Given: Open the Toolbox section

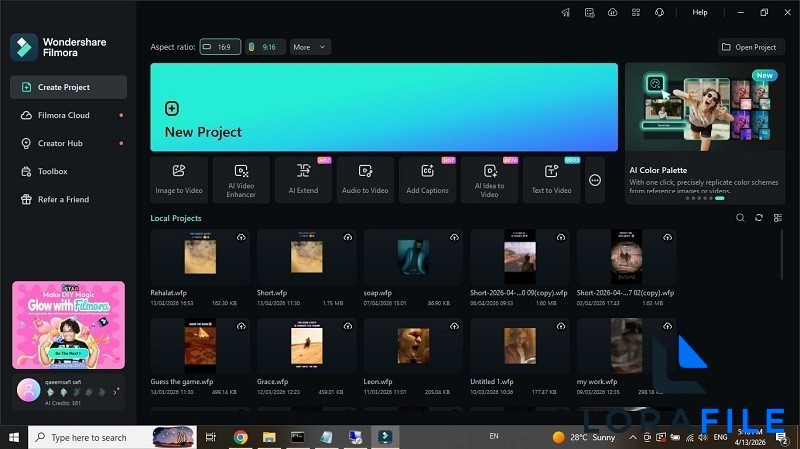Looking at the screenshot, I should pyautogui.click(x=68, y=171).
